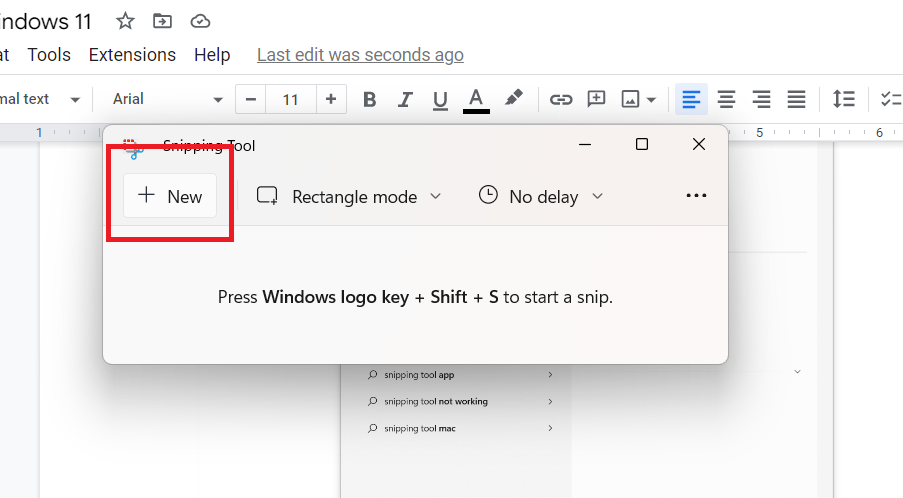Justify the text alignment

click(796, 99)
